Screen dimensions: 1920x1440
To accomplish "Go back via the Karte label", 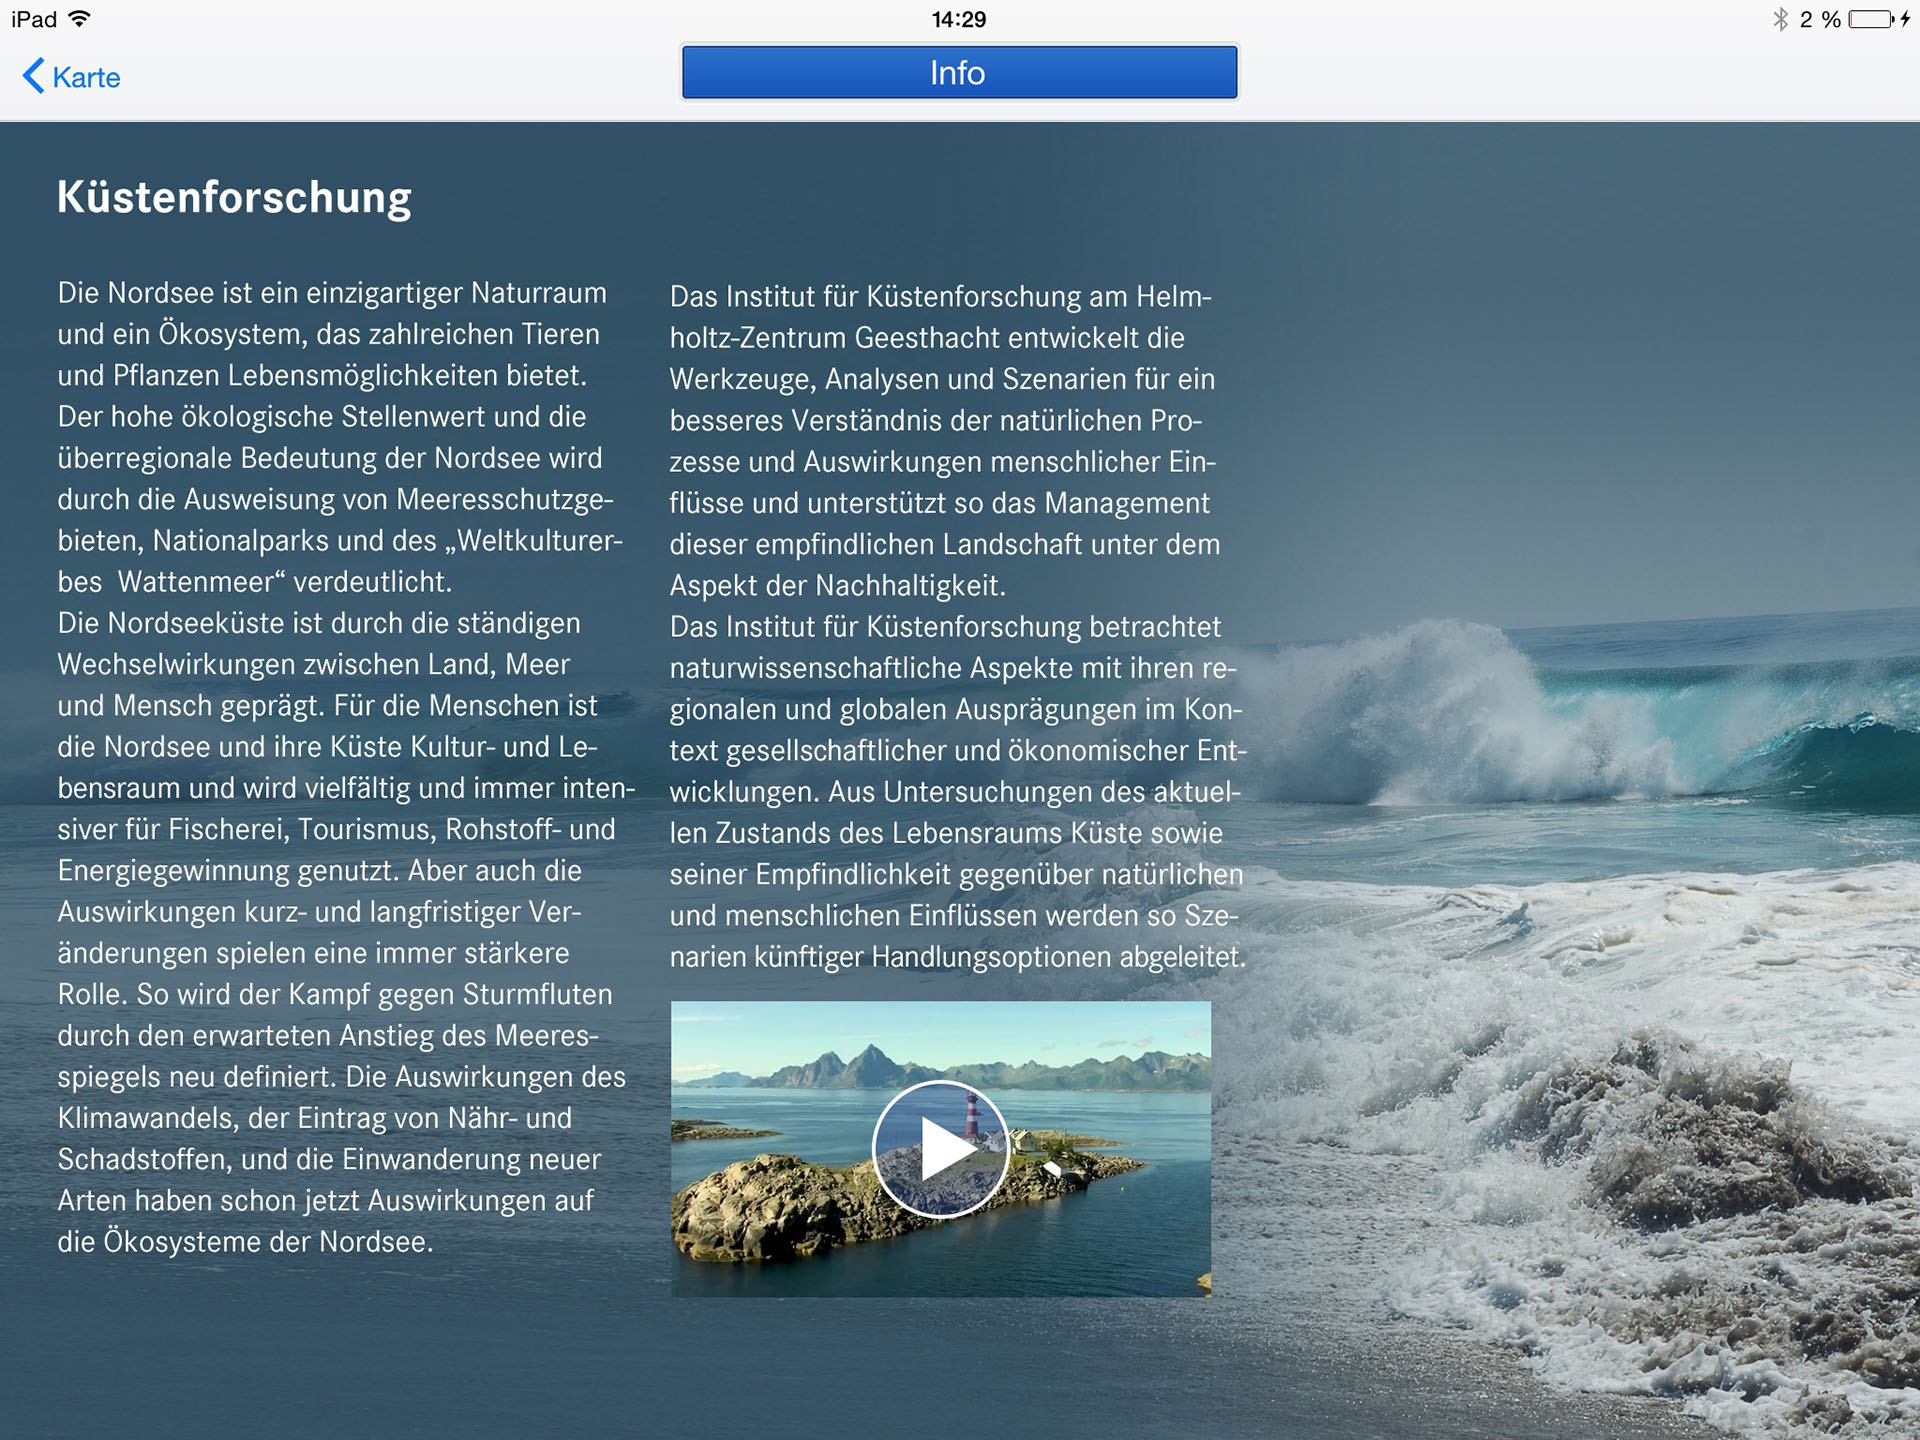I will [x=86, y=78].
